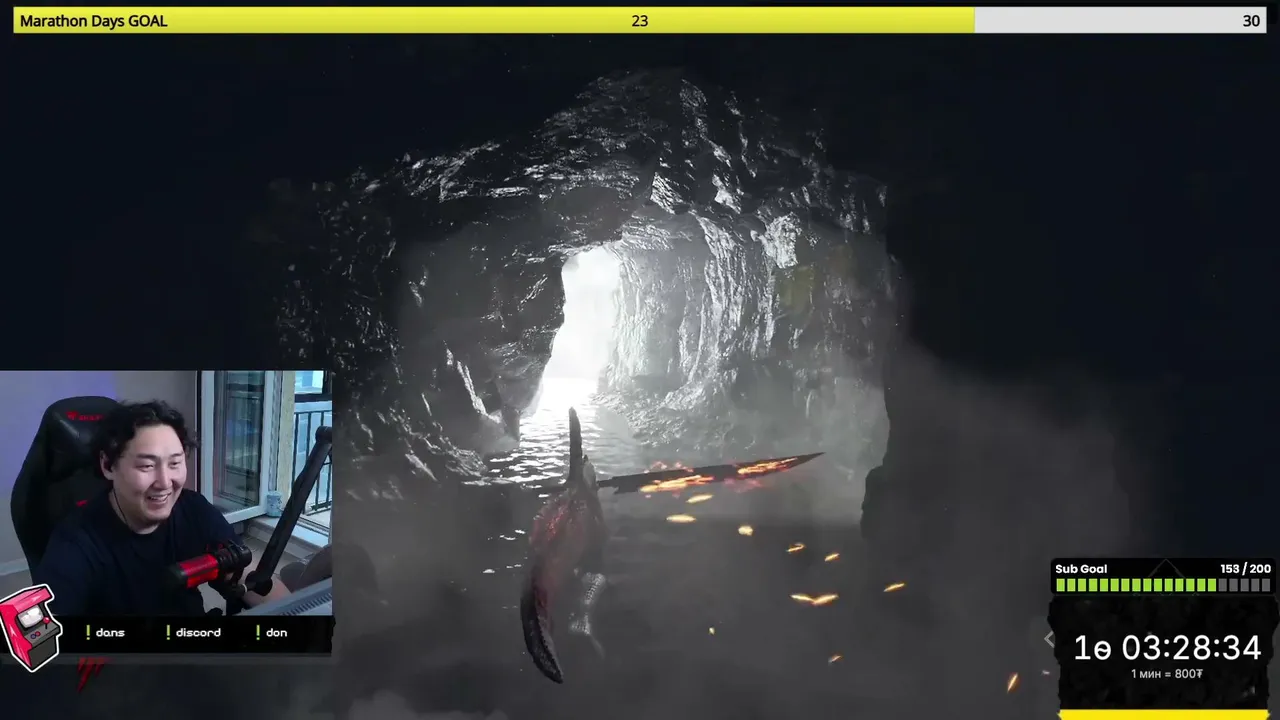The height and width of the screenshot is (720, 1280).
Task: Click the green Sub Goal progress bar
Action: [1162, 585]
